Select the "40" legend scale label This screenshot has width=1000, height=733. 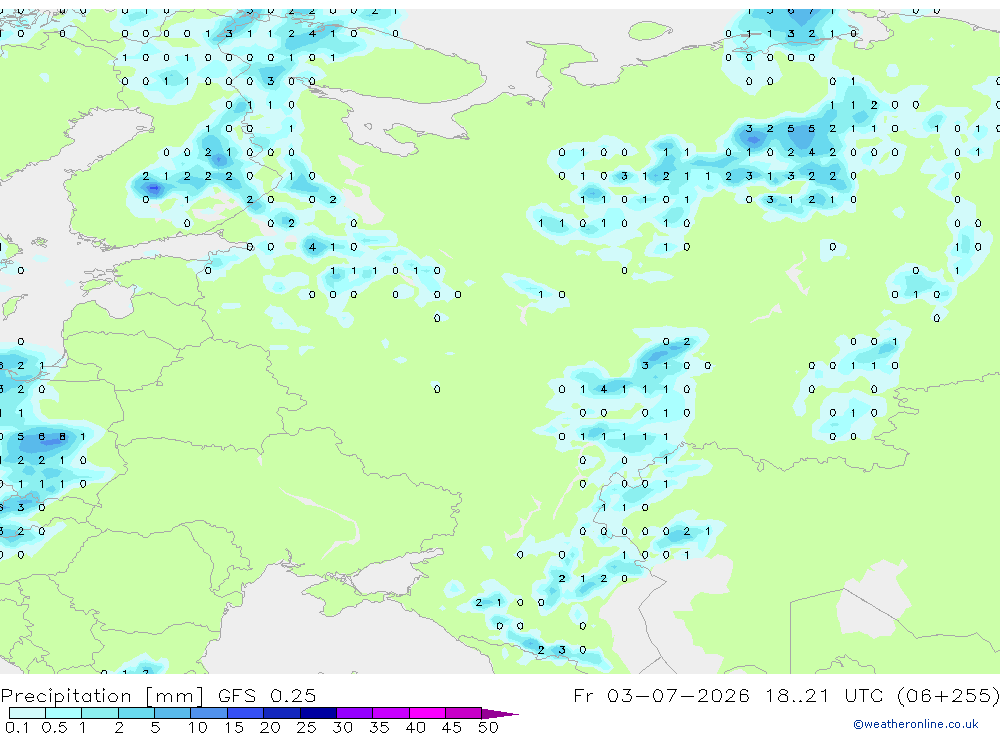(x=415, y=727)
